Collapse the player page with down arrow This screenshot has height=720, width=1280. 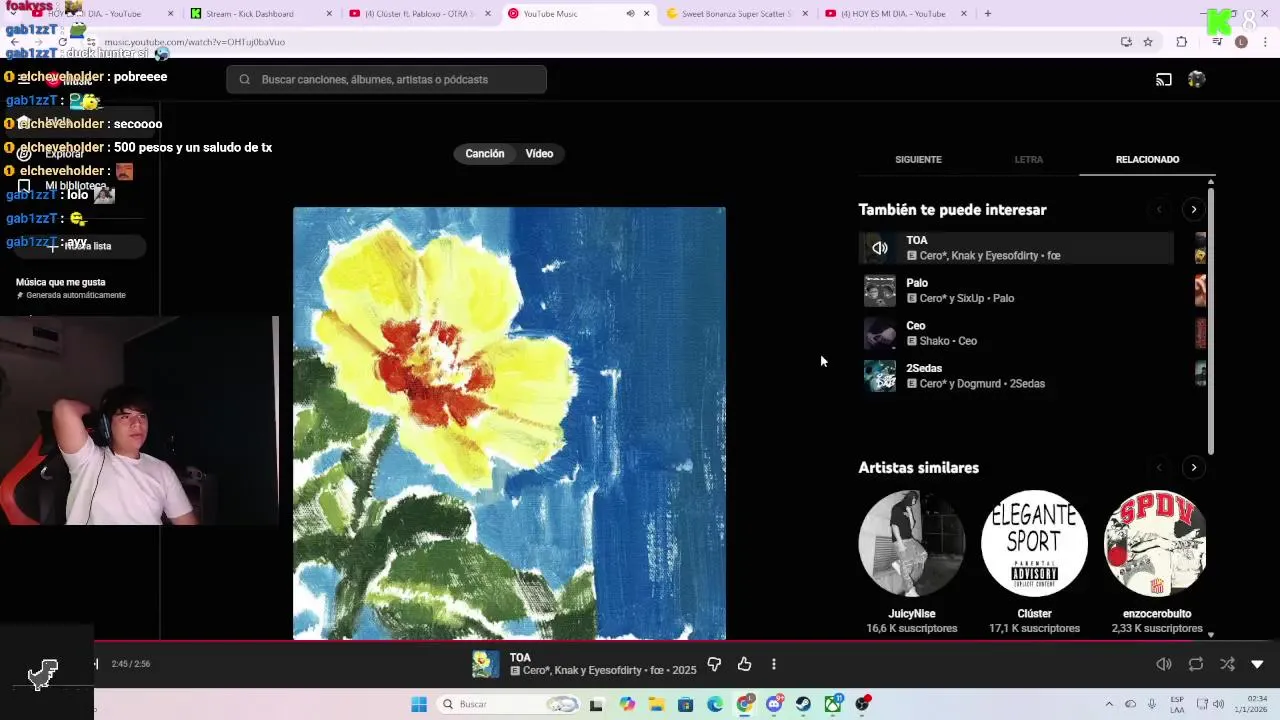click(x=1257, y=664)
